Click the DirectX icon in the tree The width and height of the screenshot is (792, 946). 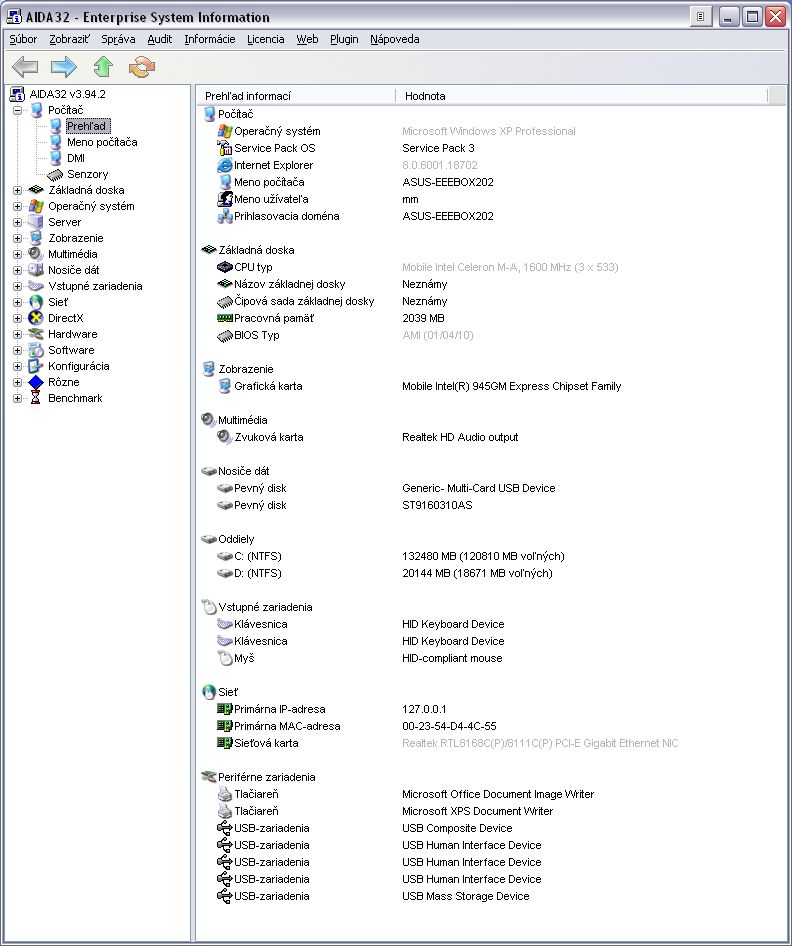coord(36,318)
